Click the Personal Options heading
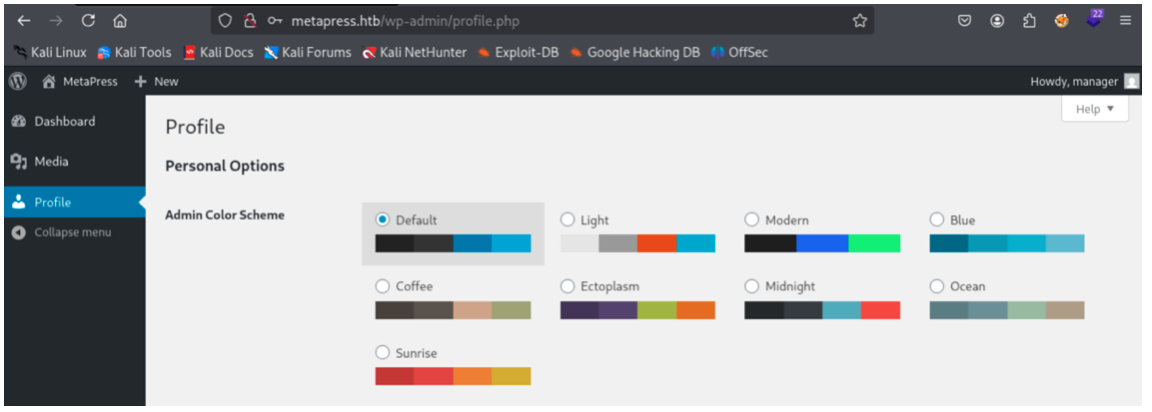Image resolution: width=1152 pixels, height=412 pixels. tap(225, 166)
